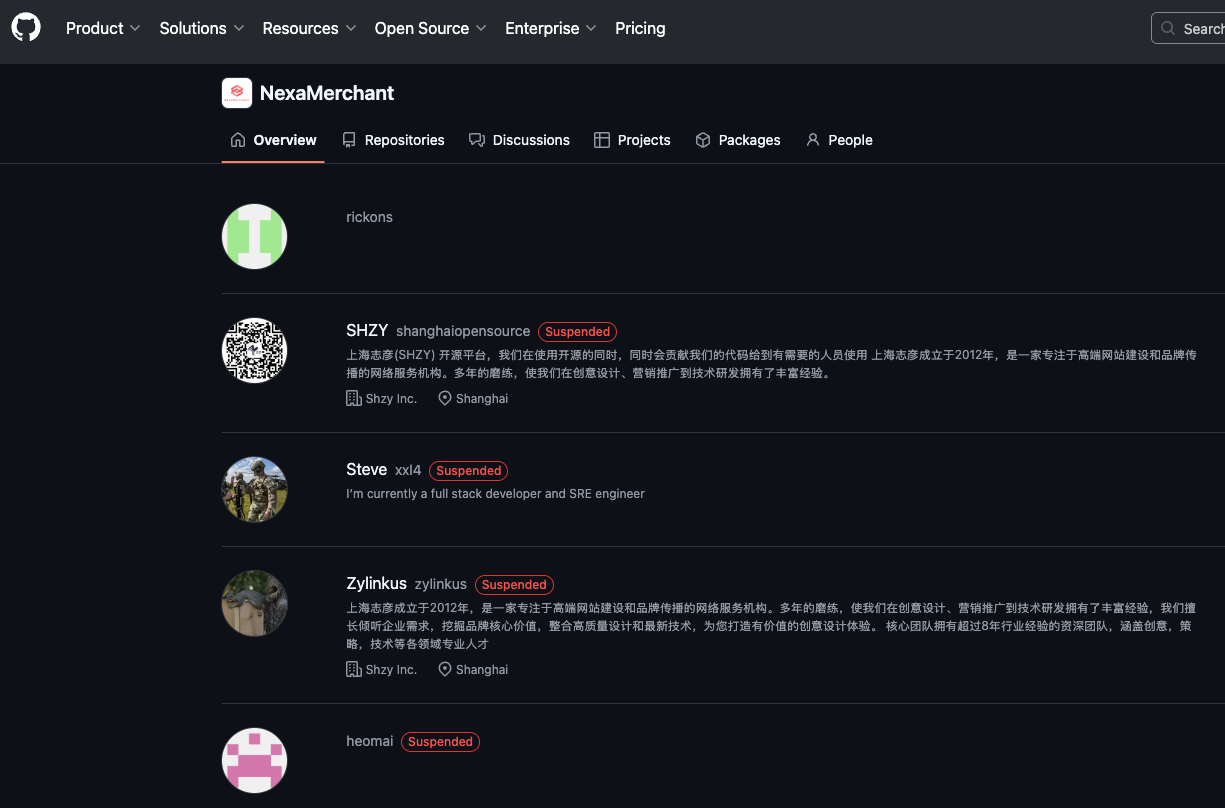Go to the Pricing page
The width and height of the screenshot is (1225, 808).
(640, 28)
